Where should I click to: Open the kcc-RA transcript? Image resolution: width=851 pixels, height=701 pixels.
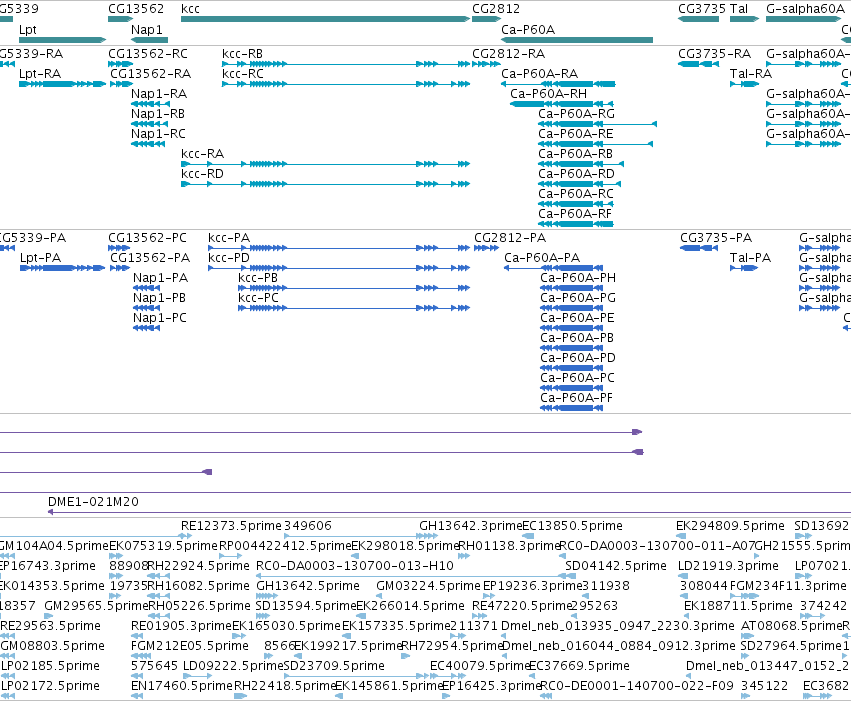325,164
